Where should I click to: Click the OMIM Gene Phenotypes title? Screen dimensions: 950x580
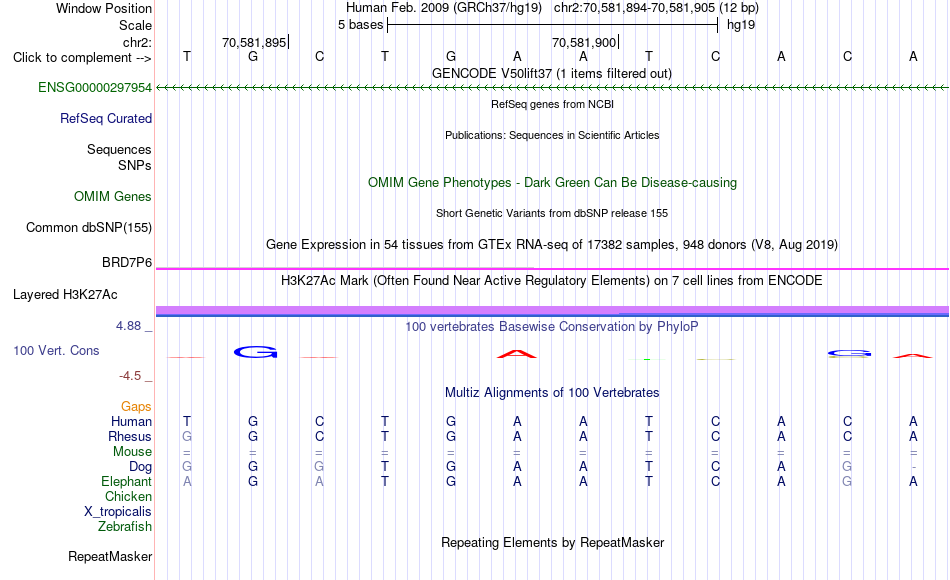[552, 182]
